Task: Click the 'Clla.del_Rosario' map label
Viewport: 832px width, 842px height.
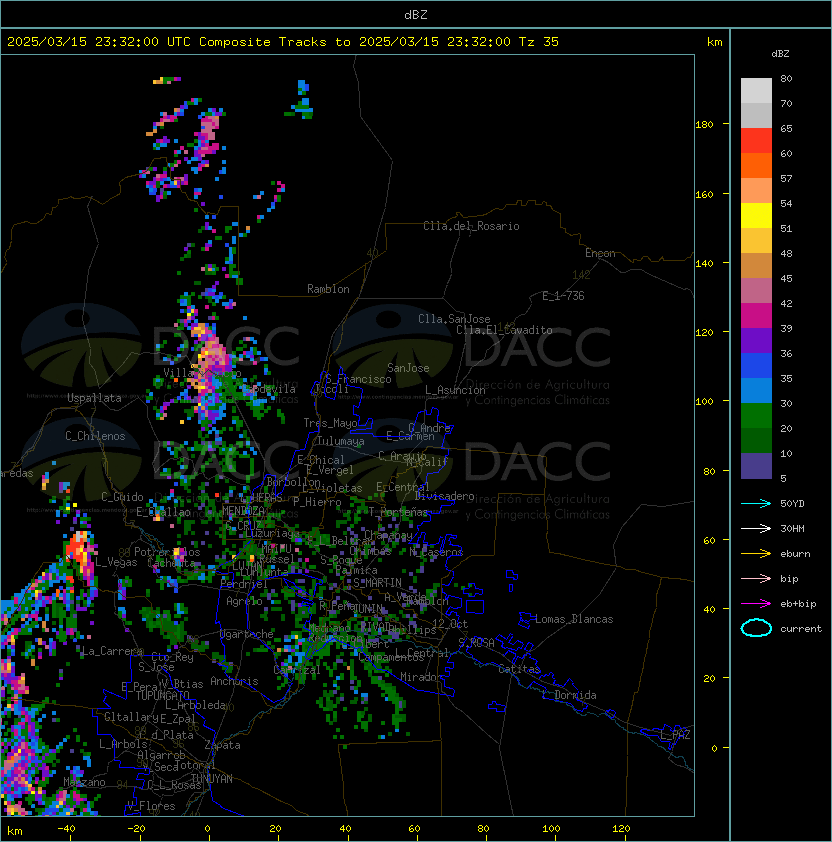Action: point(471,226)
